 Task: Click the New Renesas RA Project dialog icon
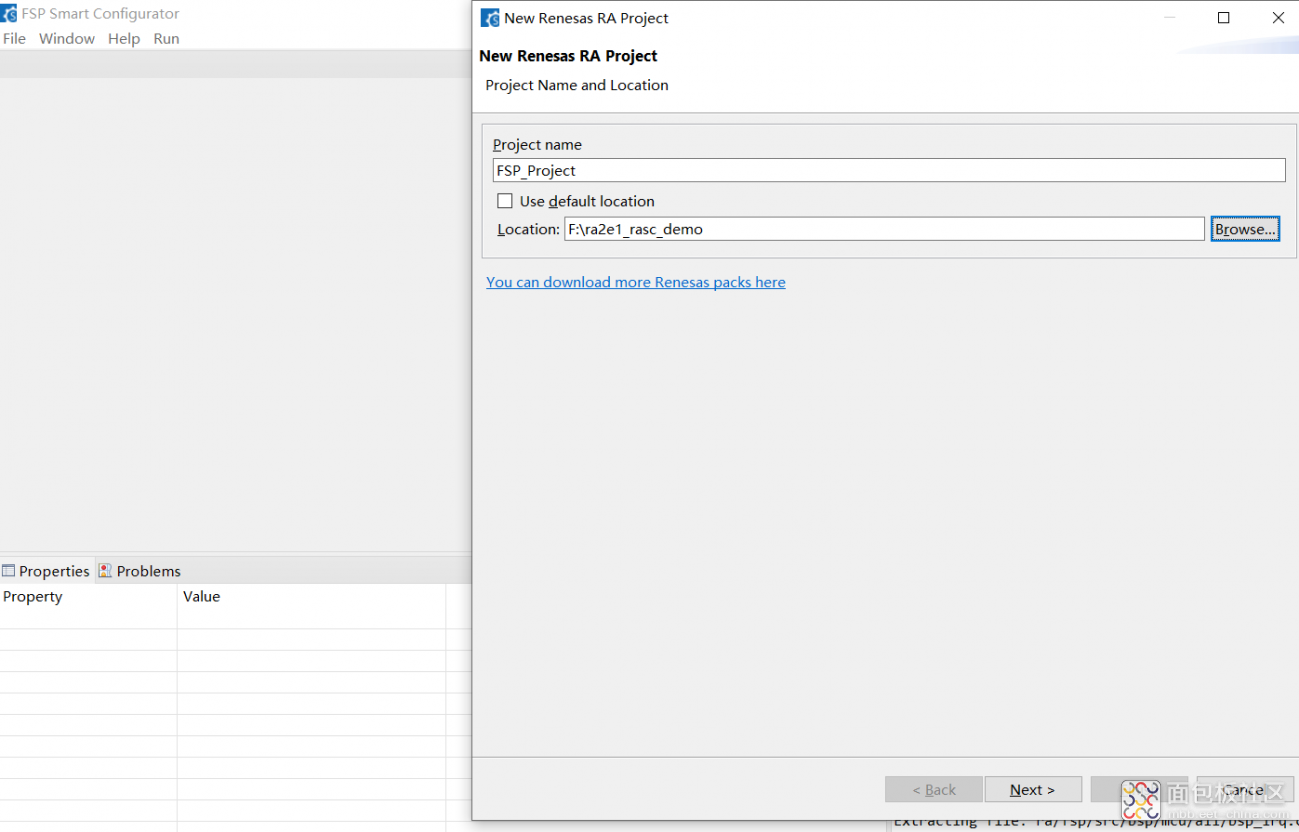click(x=490, y=18)
